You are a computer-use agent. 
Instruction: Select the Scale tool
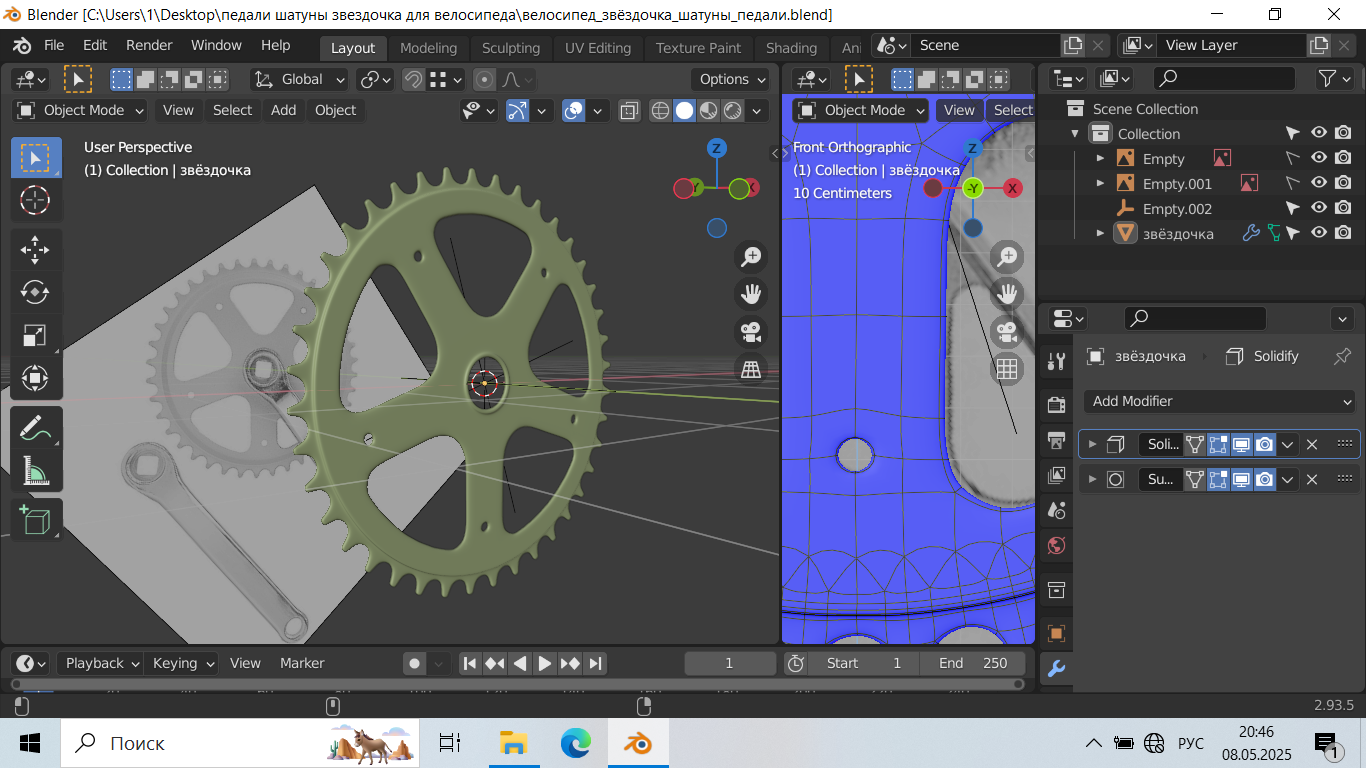pyautogui.click(x=36, y=335)
